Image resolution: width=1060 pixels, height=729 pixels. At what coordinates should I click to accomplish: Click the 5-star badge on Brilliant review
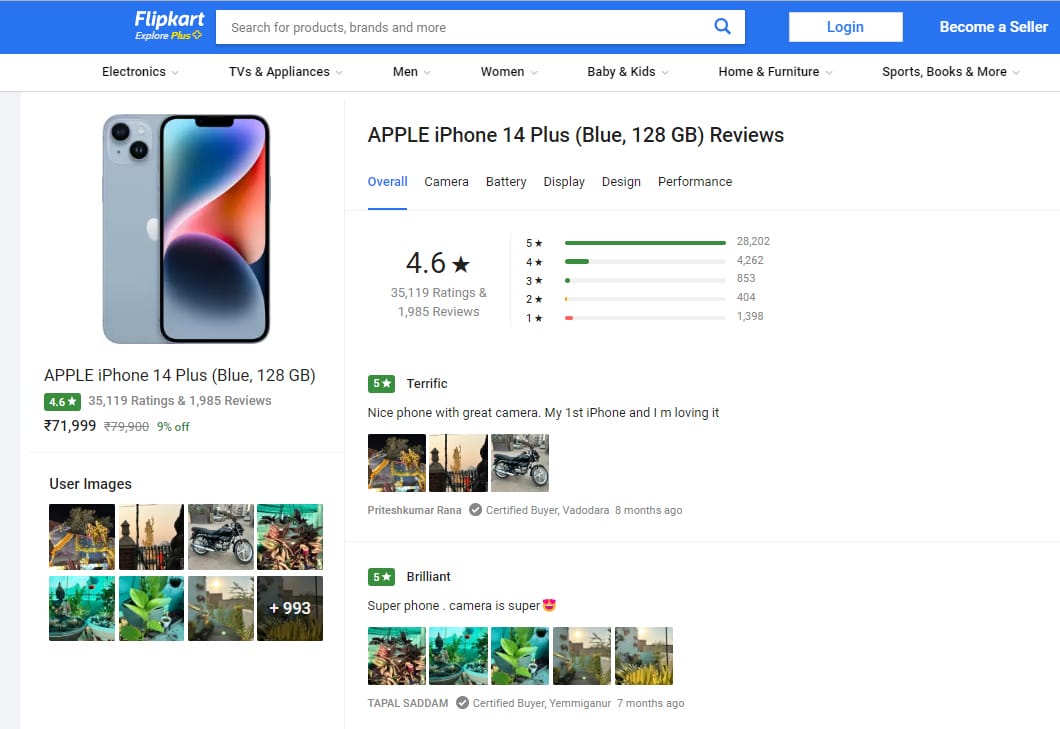(x=381, y=577)
